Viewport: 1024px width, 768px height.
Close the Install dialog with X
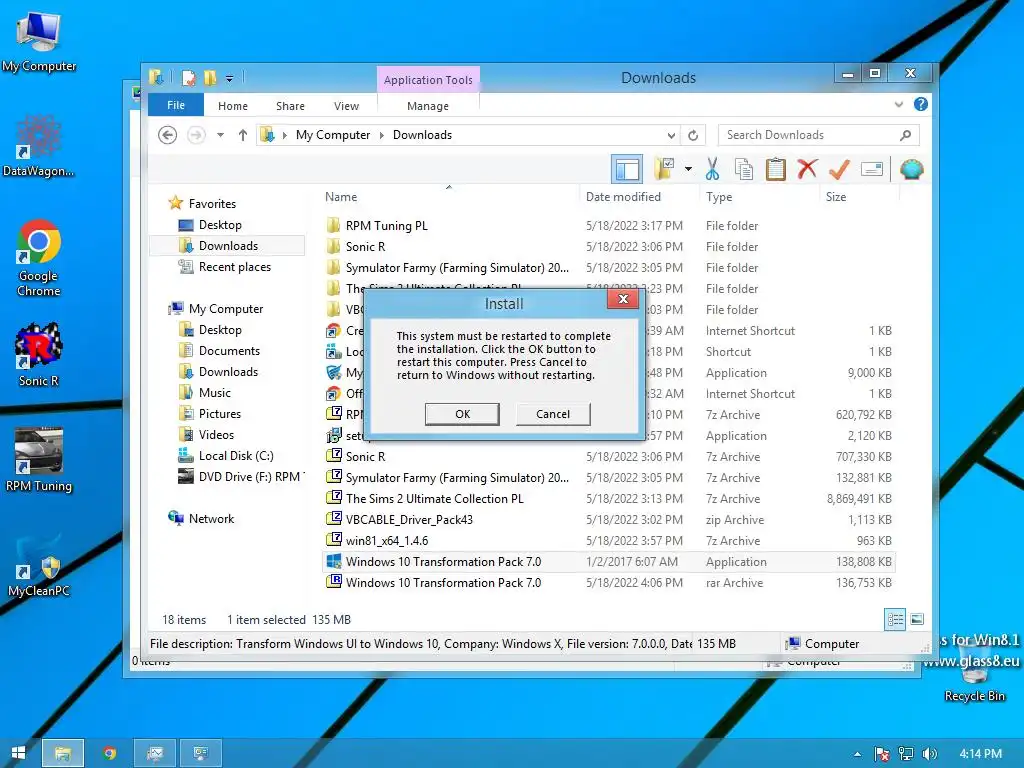[x=623, y=299]
